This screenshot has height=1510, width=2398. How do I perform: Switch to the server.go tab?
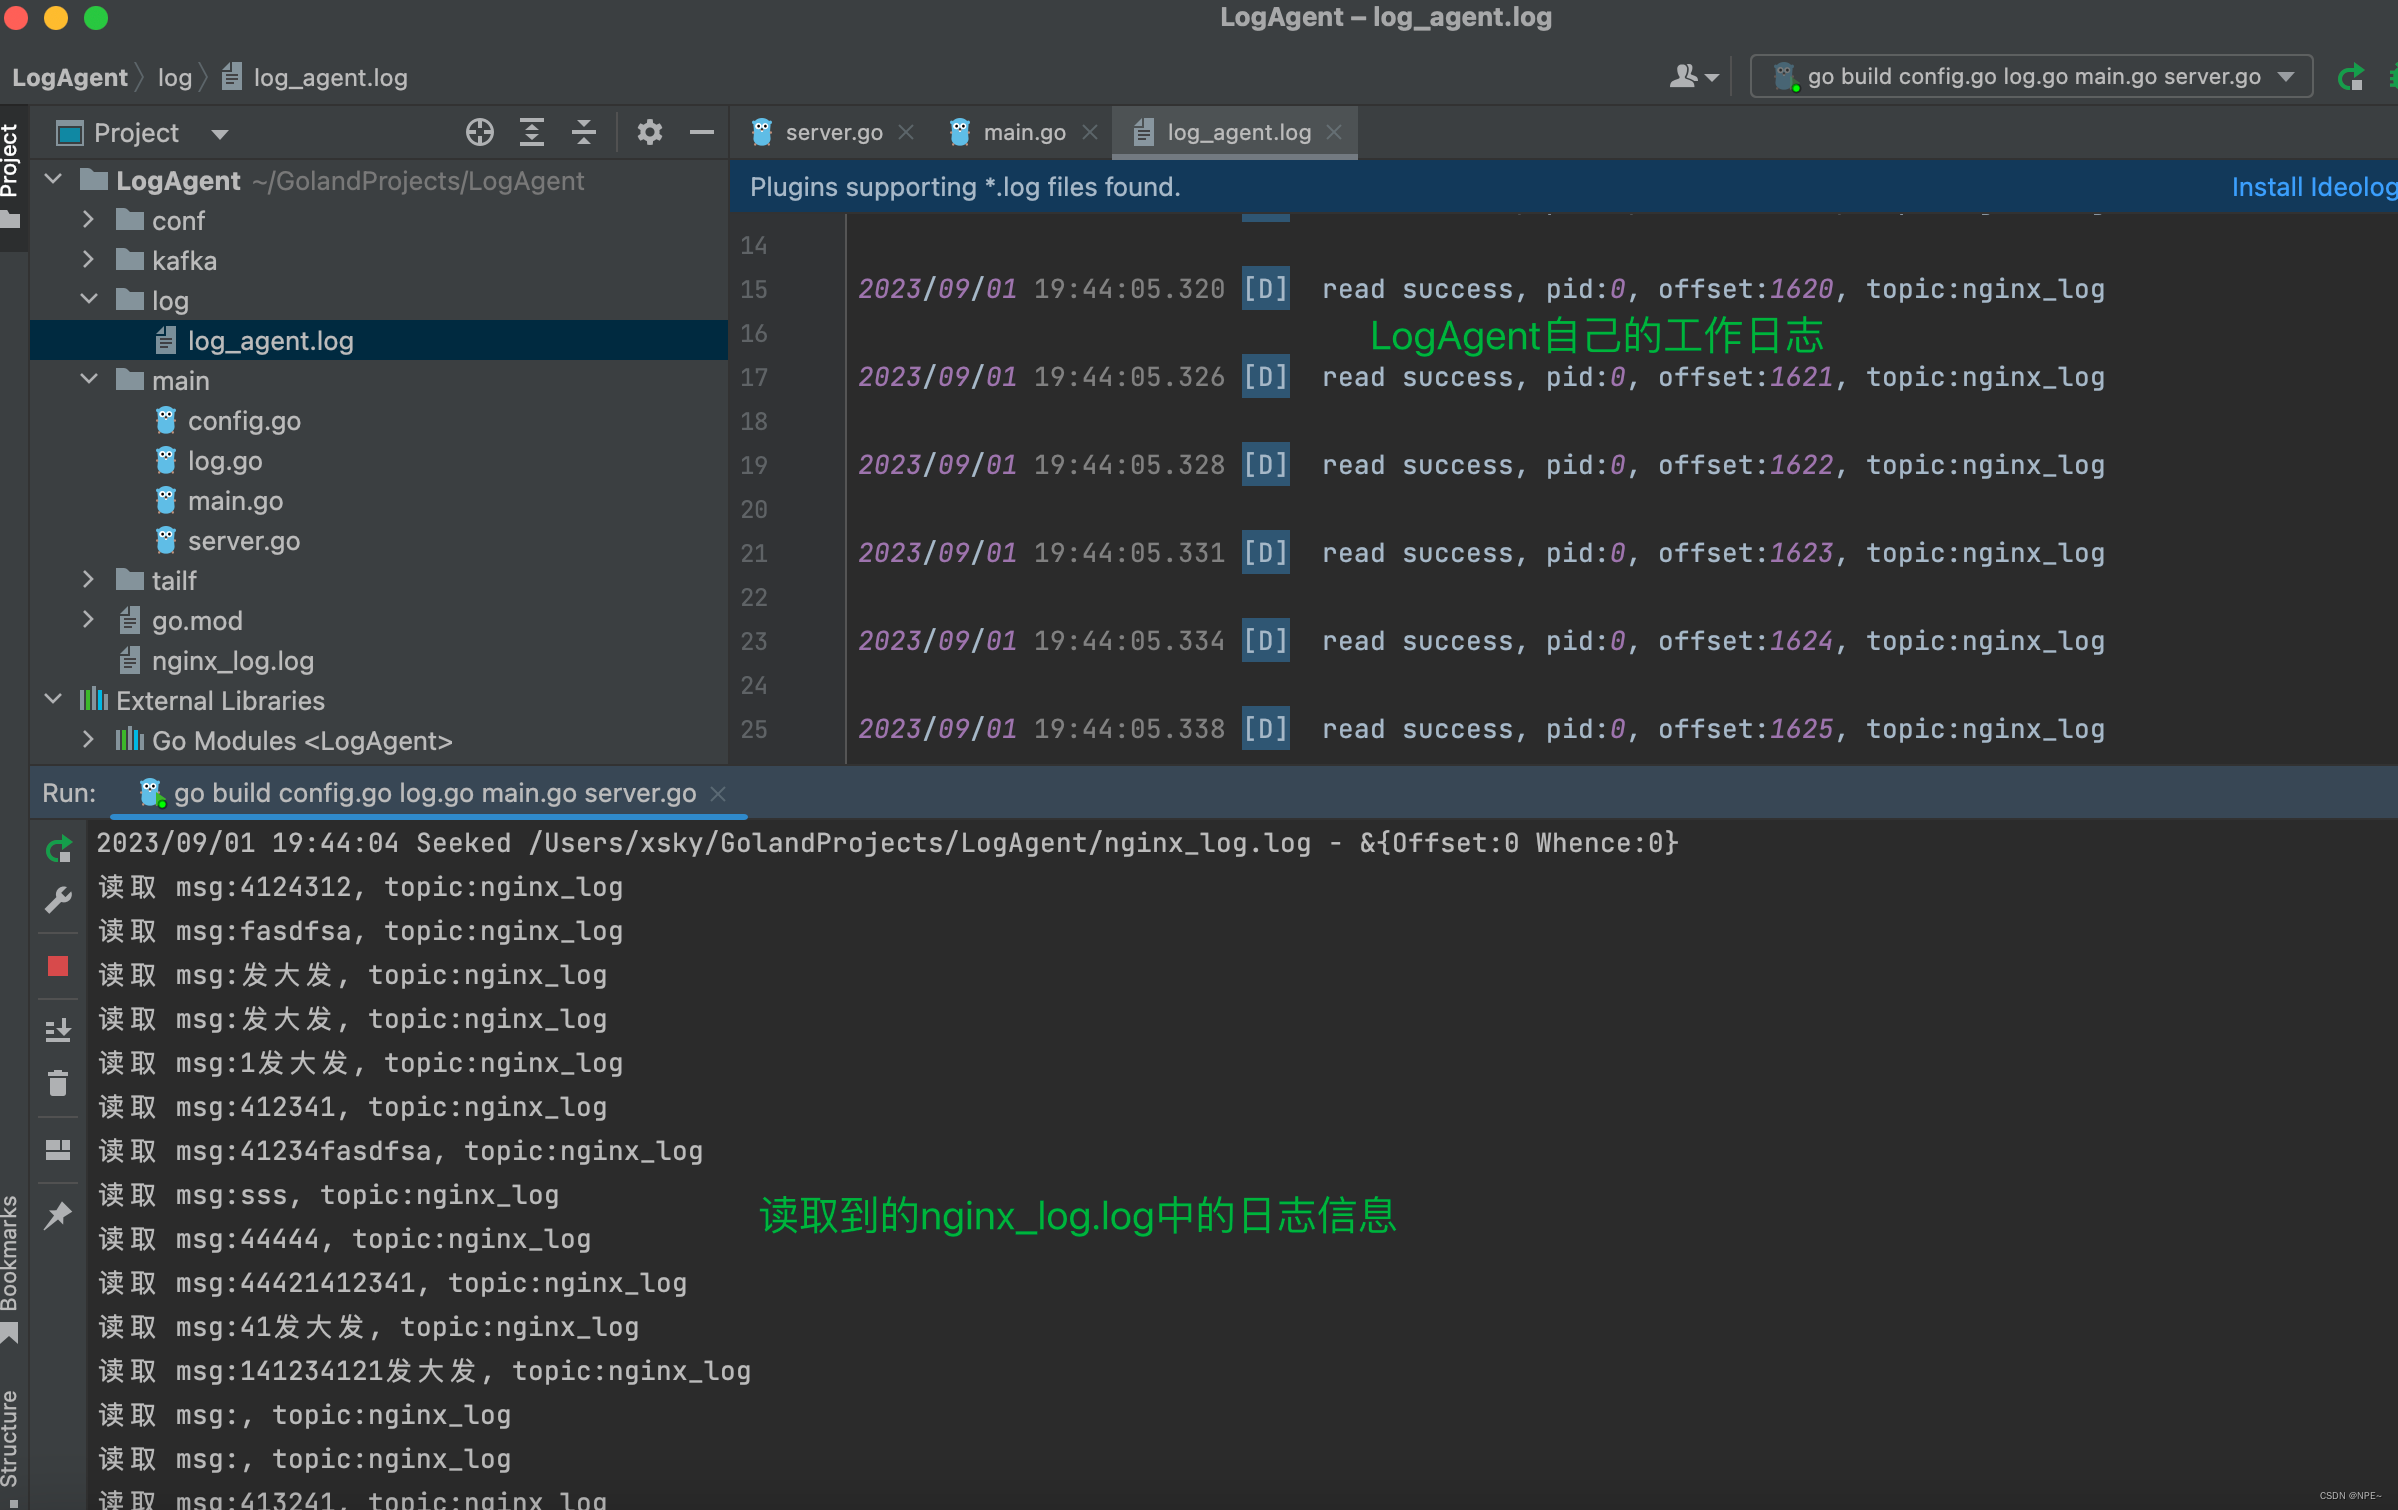[x=832, y=131]
